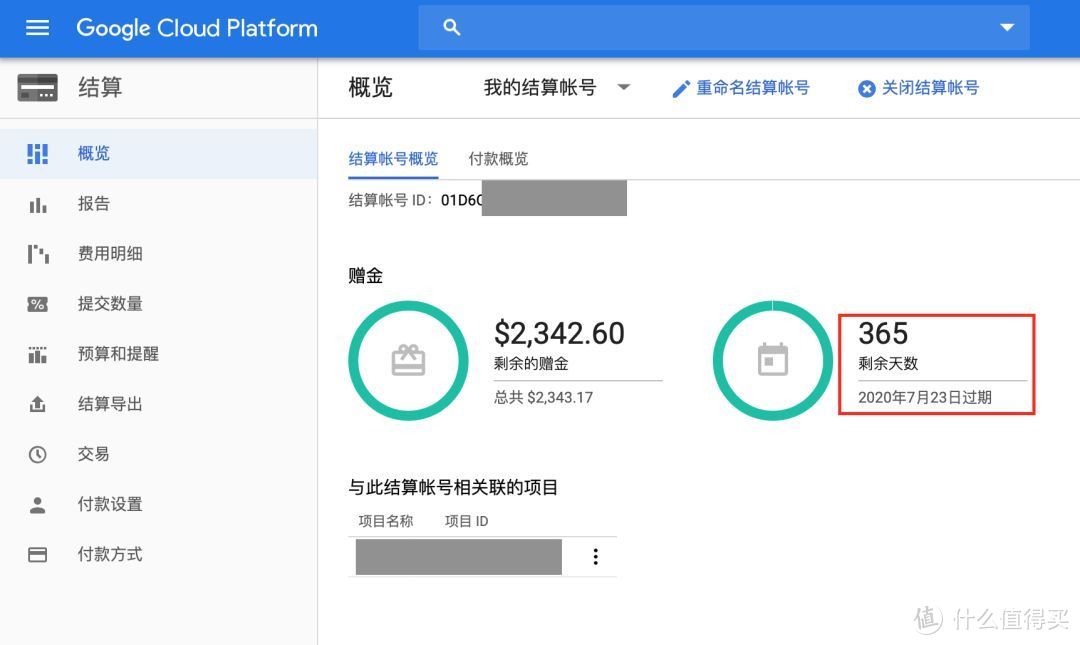Open the project row three-dot menu
The image size is (1080, 645).
[x=596, y=557]
